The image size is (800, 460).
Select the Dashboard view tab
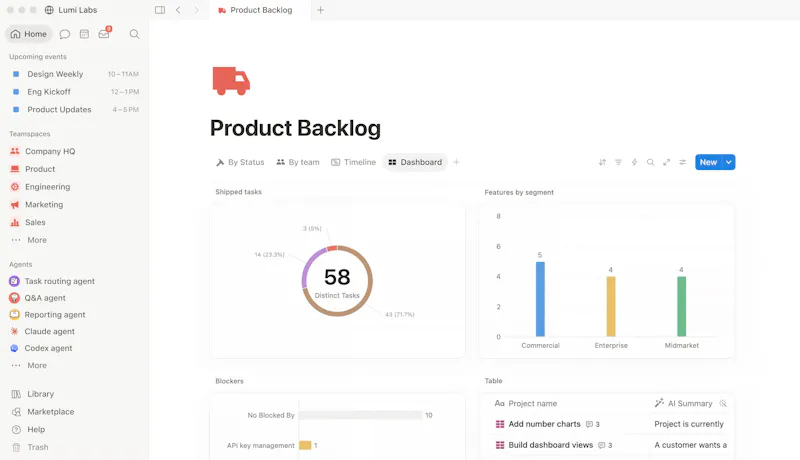415,162
